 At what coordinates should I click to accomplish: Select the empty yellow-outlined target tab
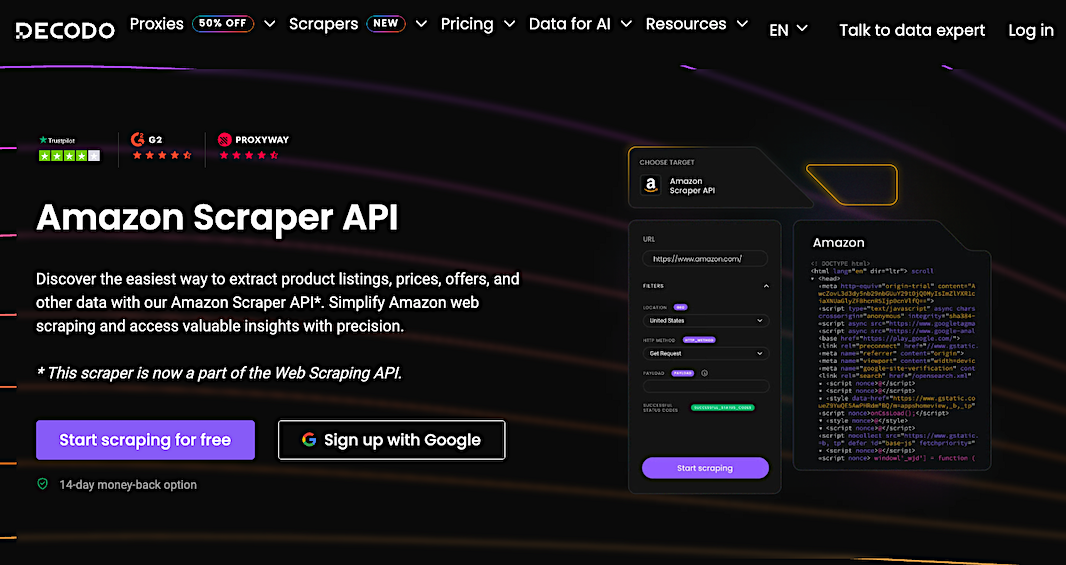[x=853, y=184]
